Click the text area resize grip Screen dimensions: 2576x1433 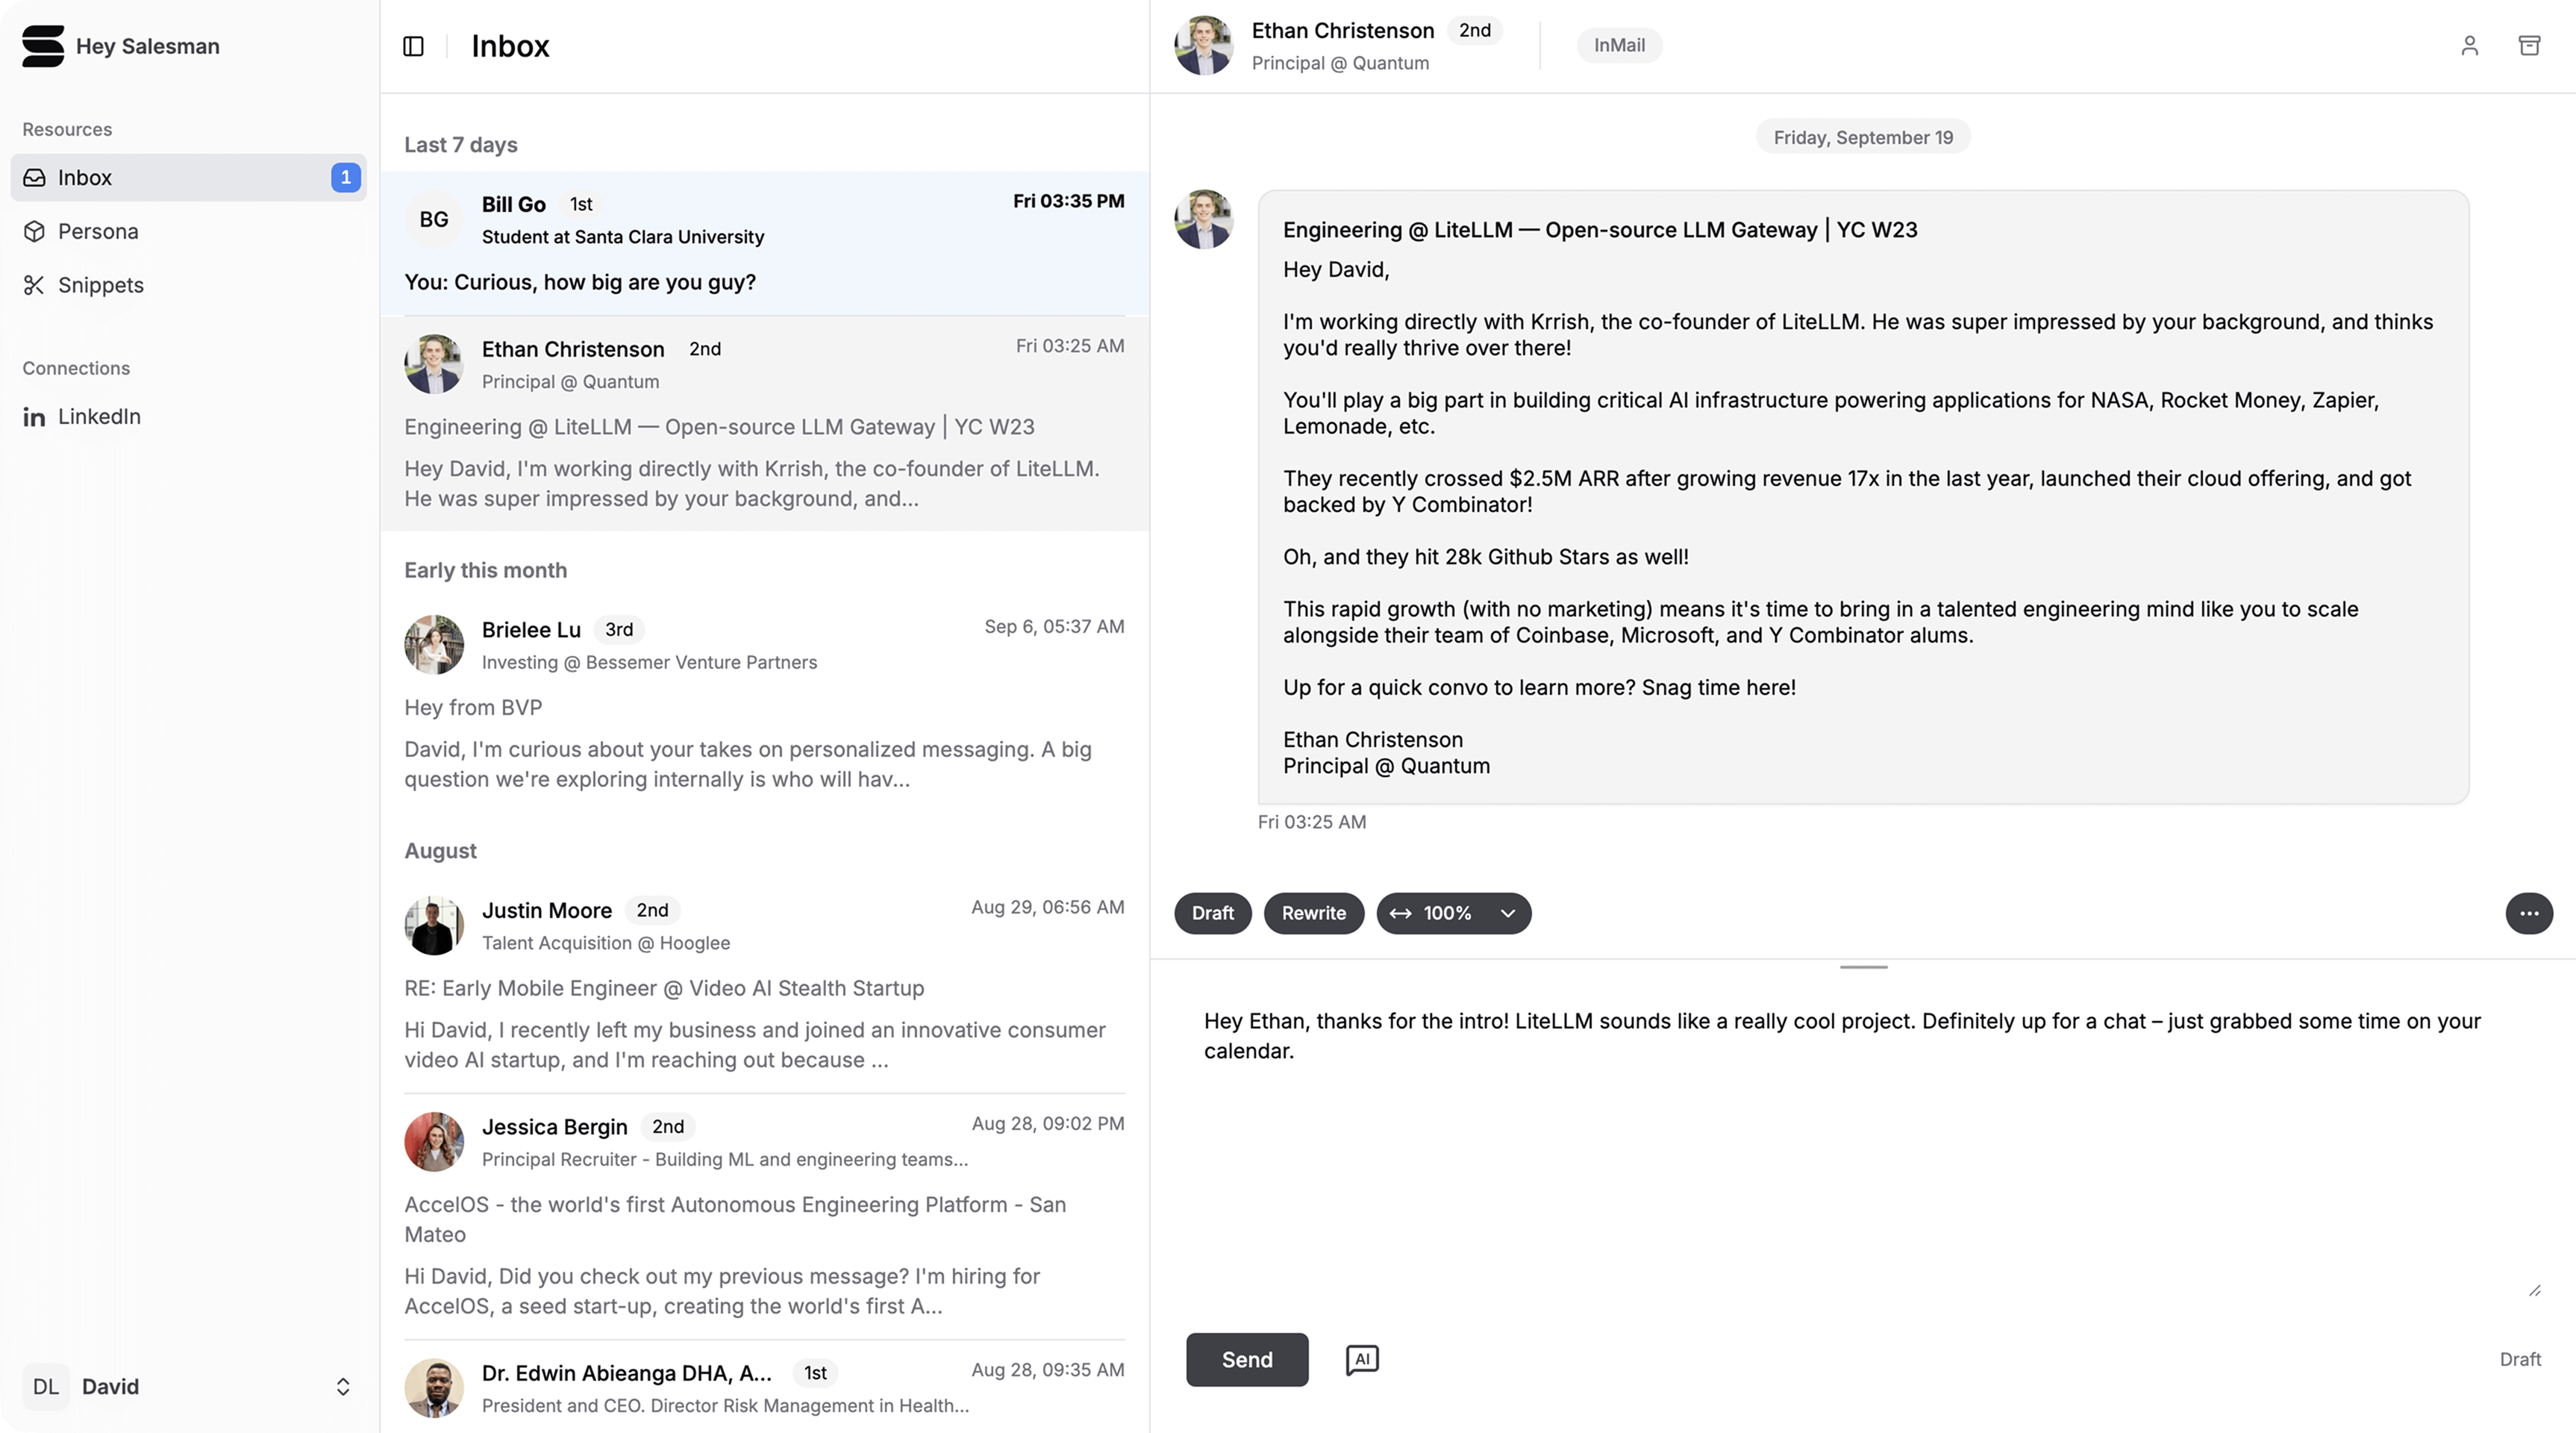(2534, 1291)
